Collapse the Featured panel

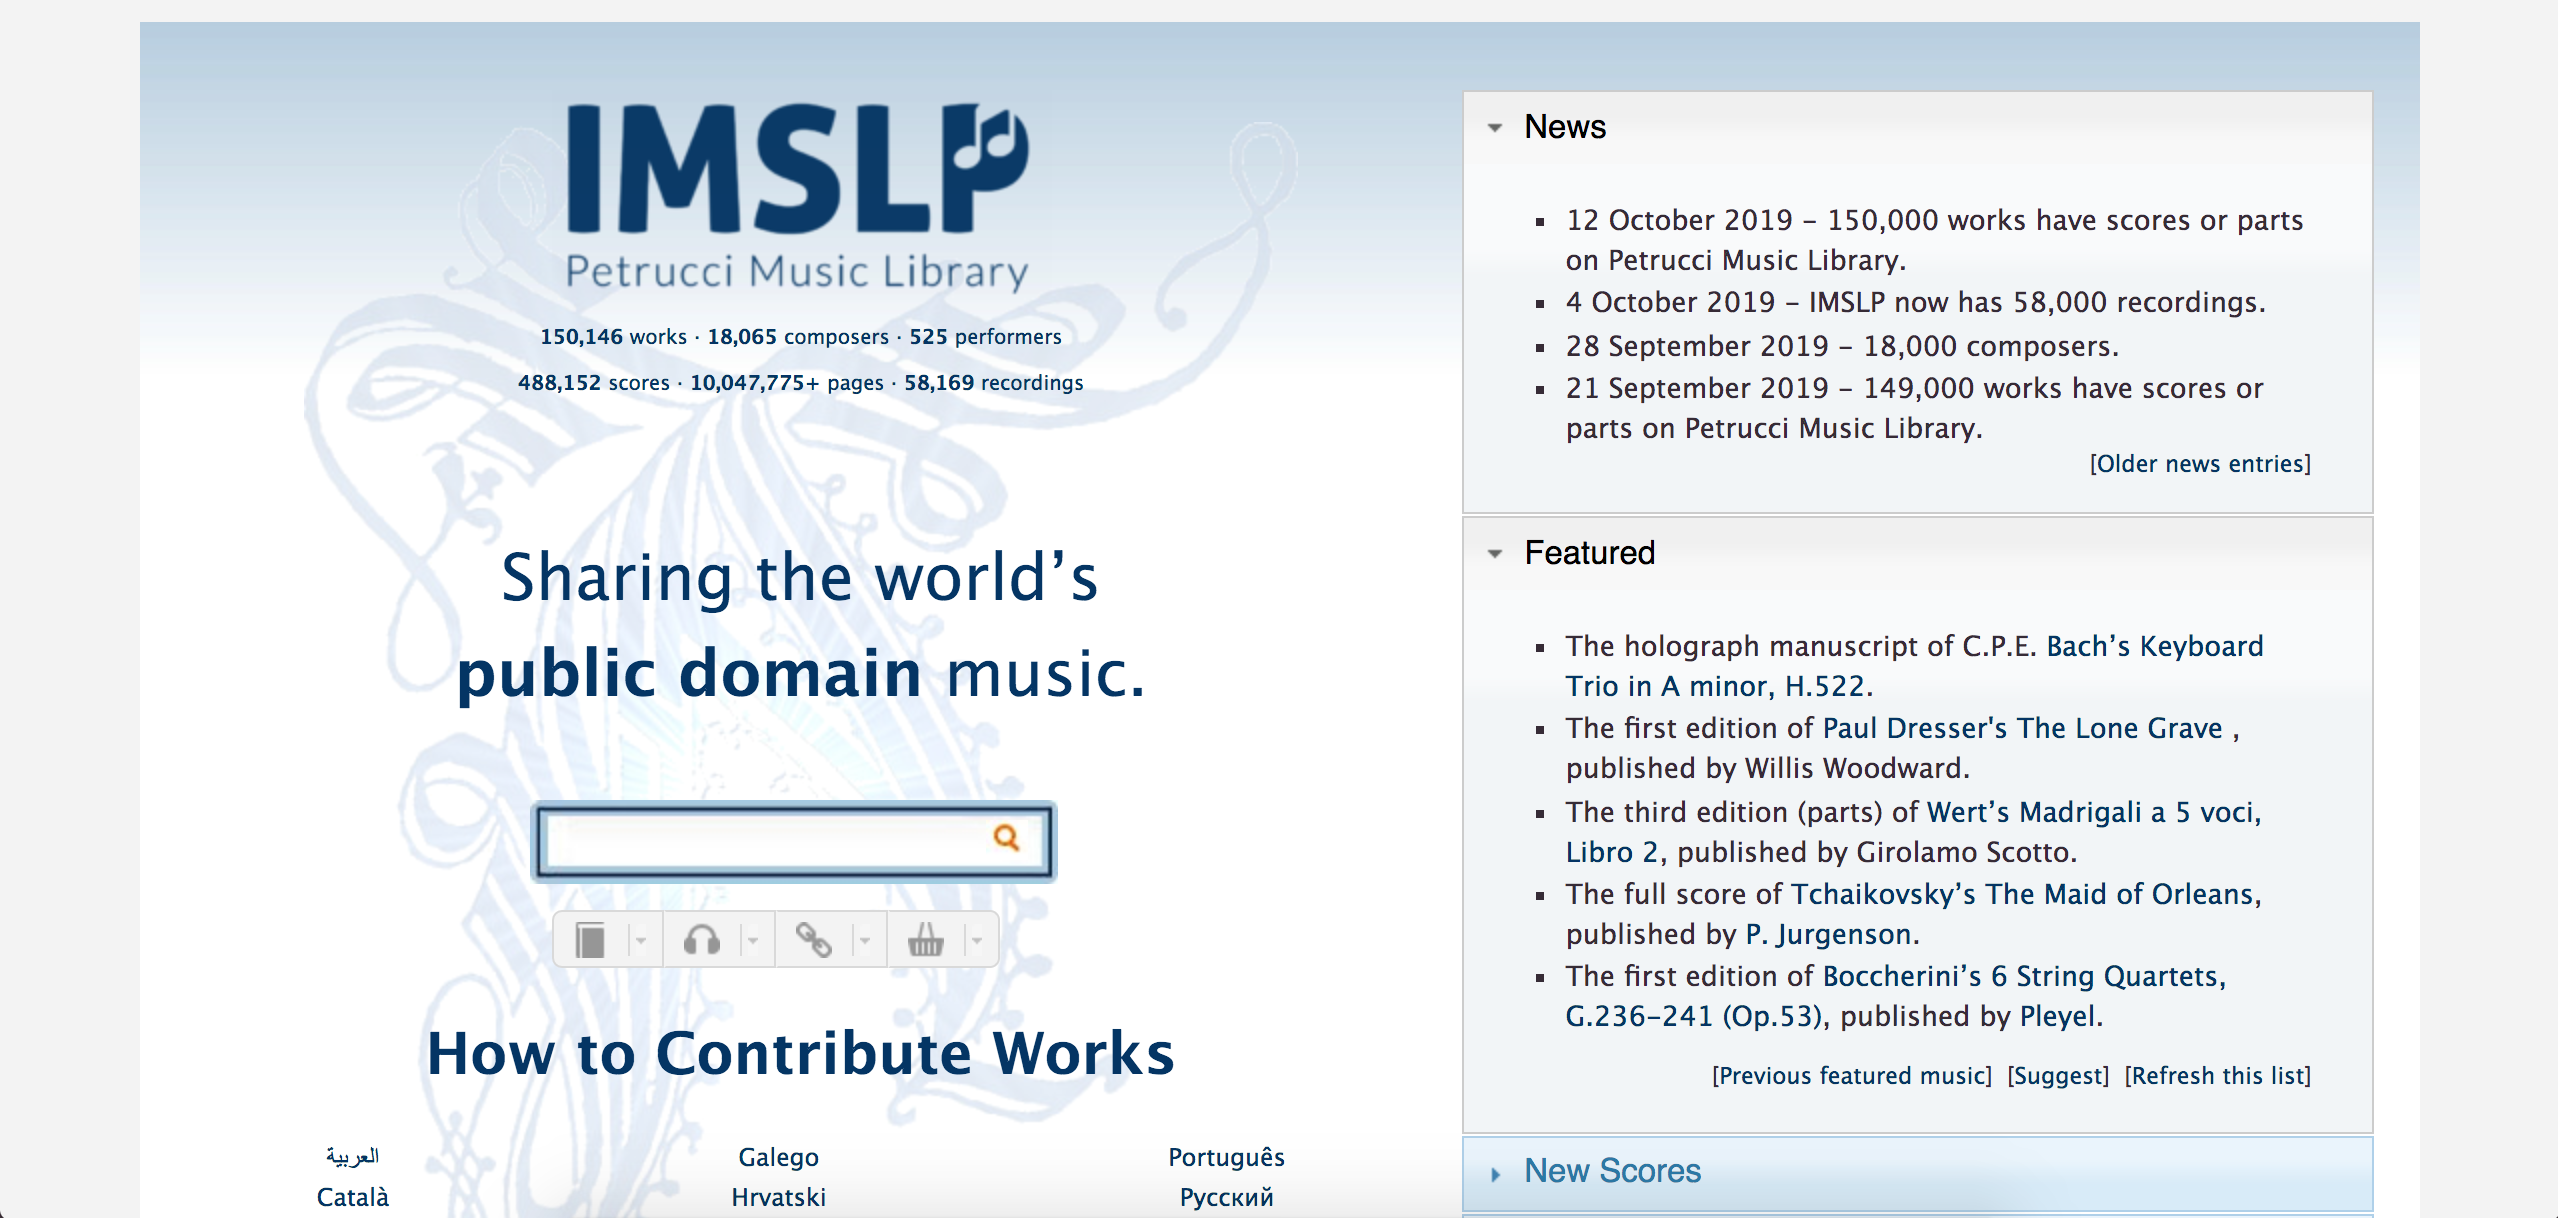pyautogui.click(x=1495, y=554)
